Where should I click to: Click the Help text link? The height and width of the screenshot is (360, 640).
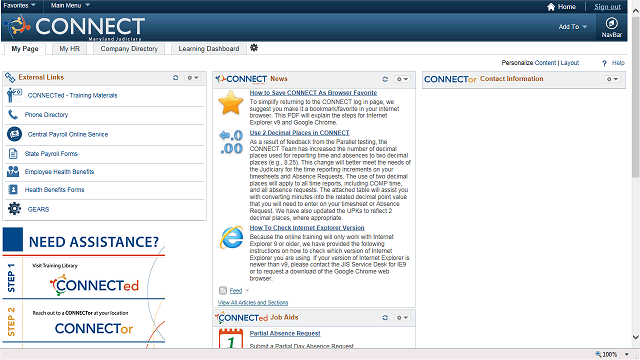click(618, 63)
